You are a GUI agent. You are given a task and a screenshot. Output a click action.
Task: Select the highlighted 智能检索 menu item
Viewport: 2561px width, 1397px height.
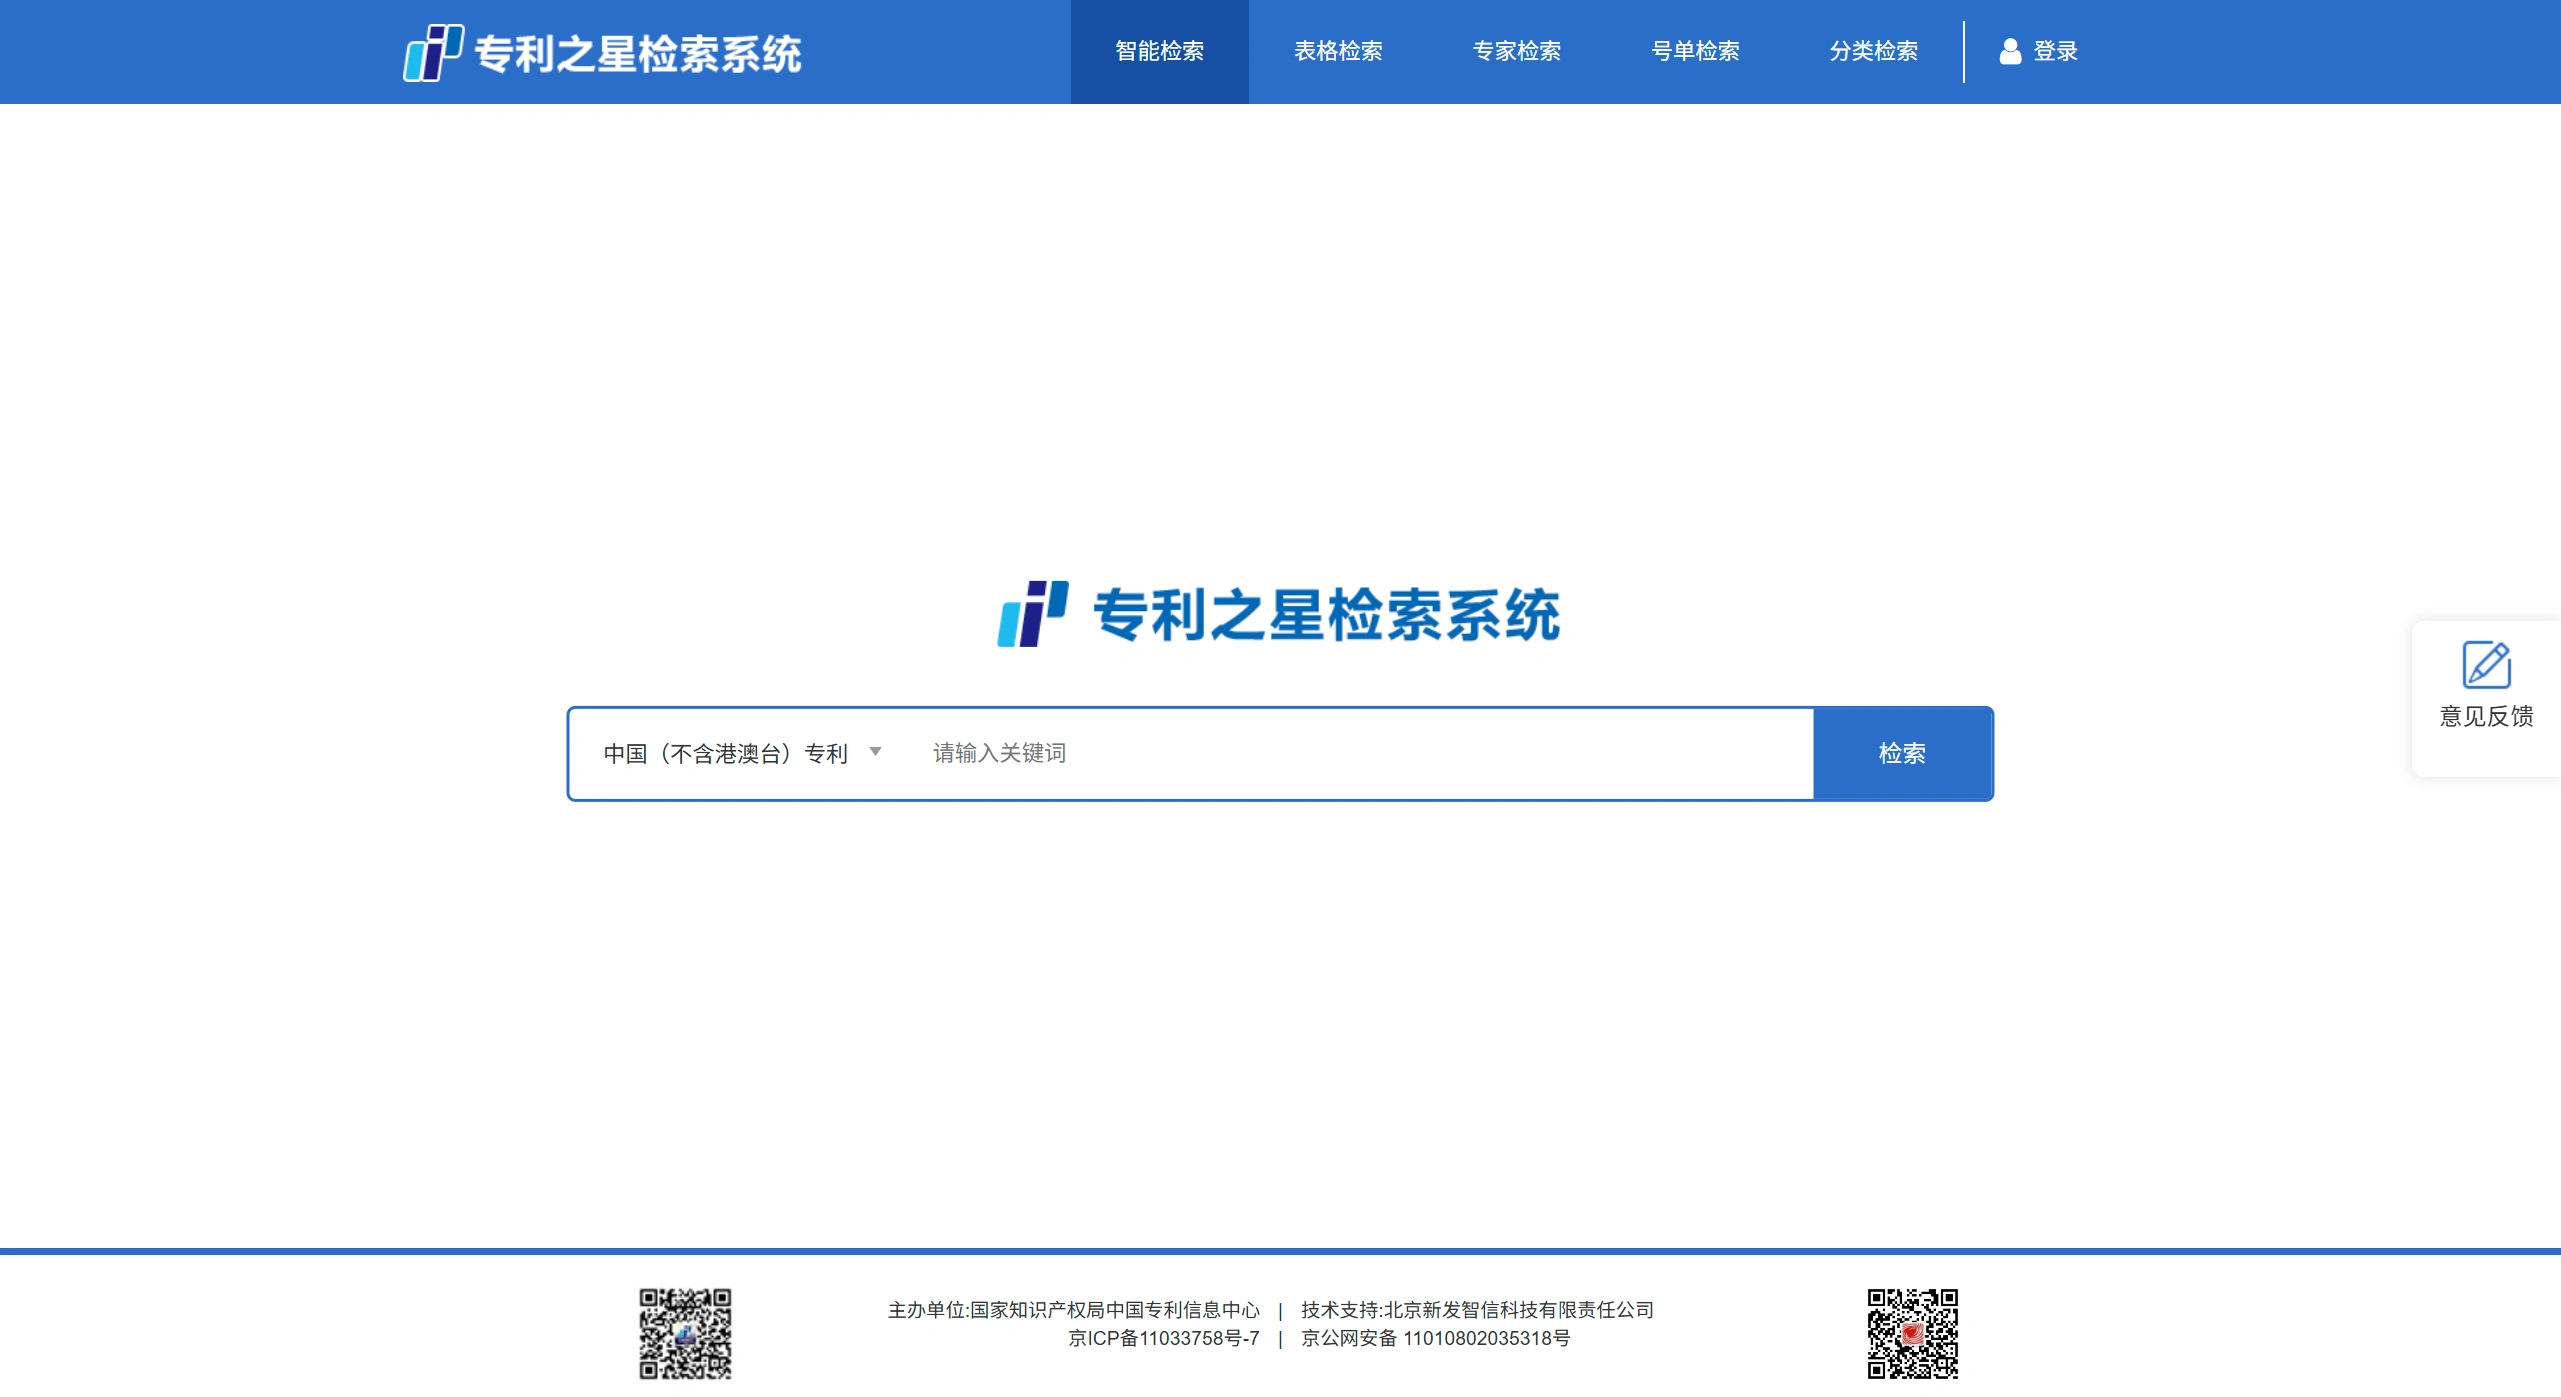pos(1159,51)
